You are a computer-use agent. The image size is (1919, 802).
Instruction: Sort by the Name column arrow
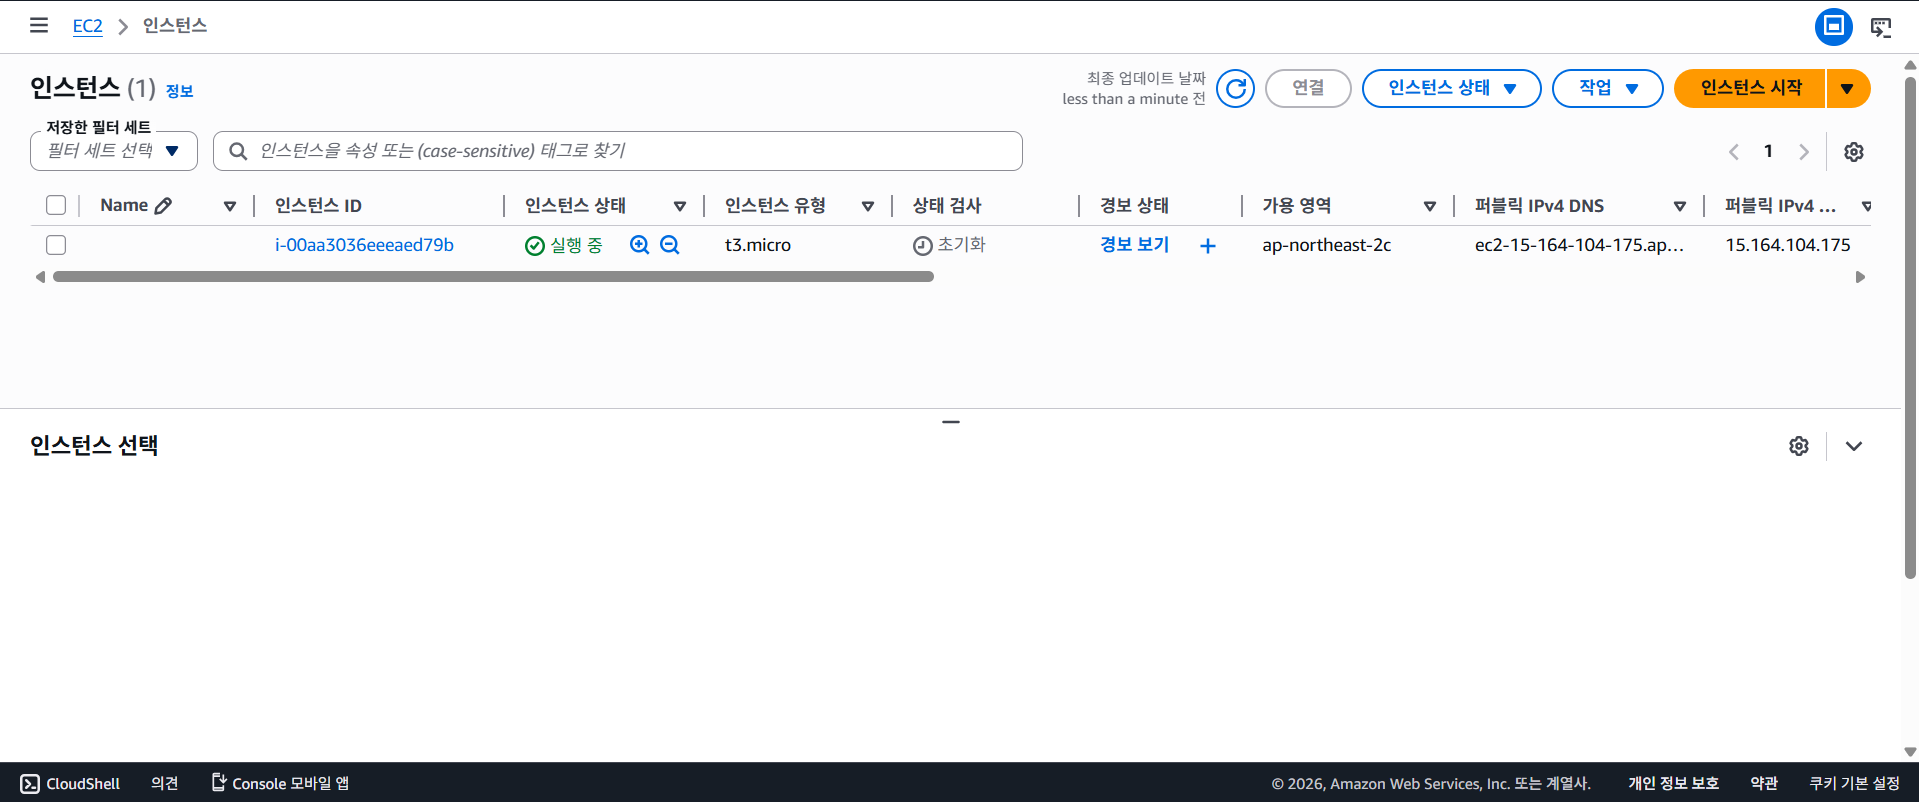(230, 206)
